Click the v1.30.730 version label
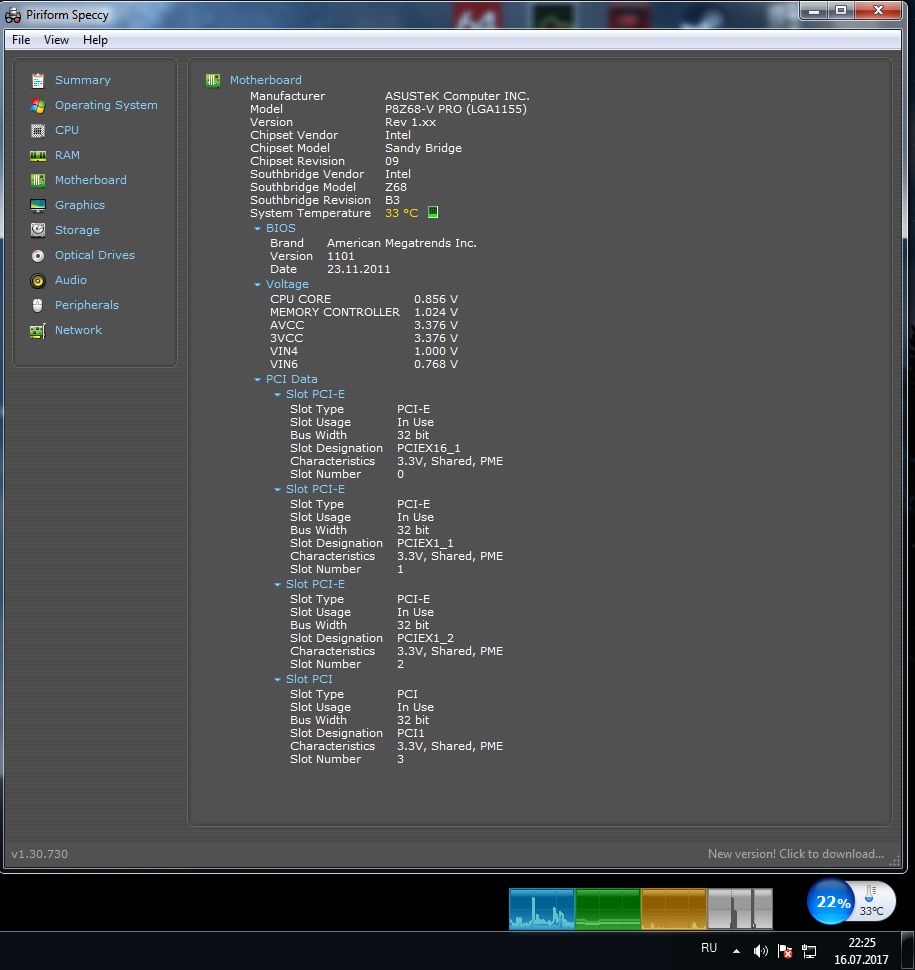 [40, 854]
